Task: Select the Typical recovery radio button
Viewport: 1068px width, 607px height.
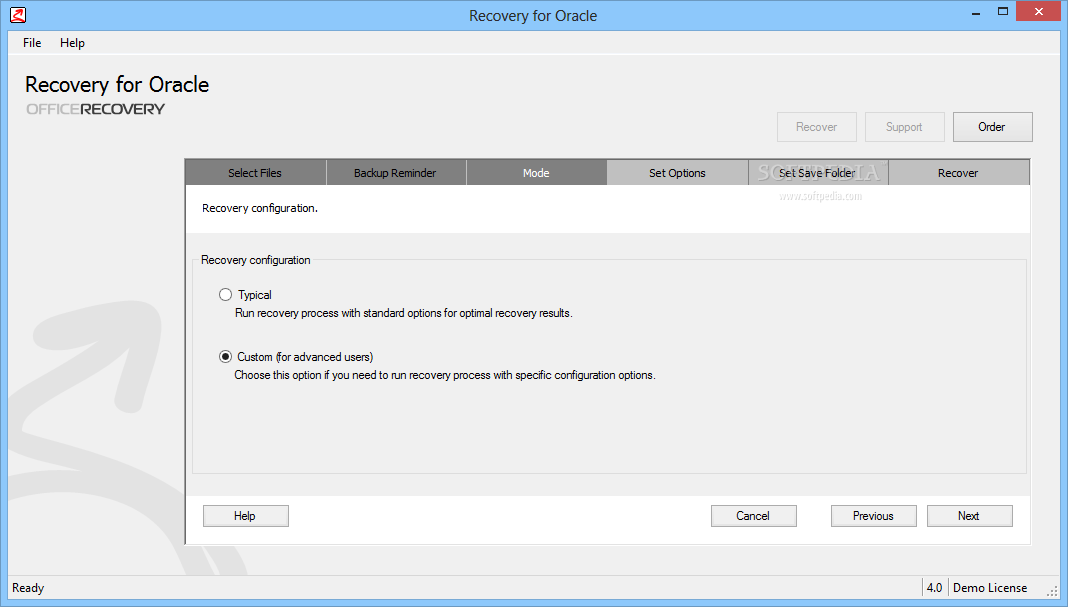Action: [225, 295]
